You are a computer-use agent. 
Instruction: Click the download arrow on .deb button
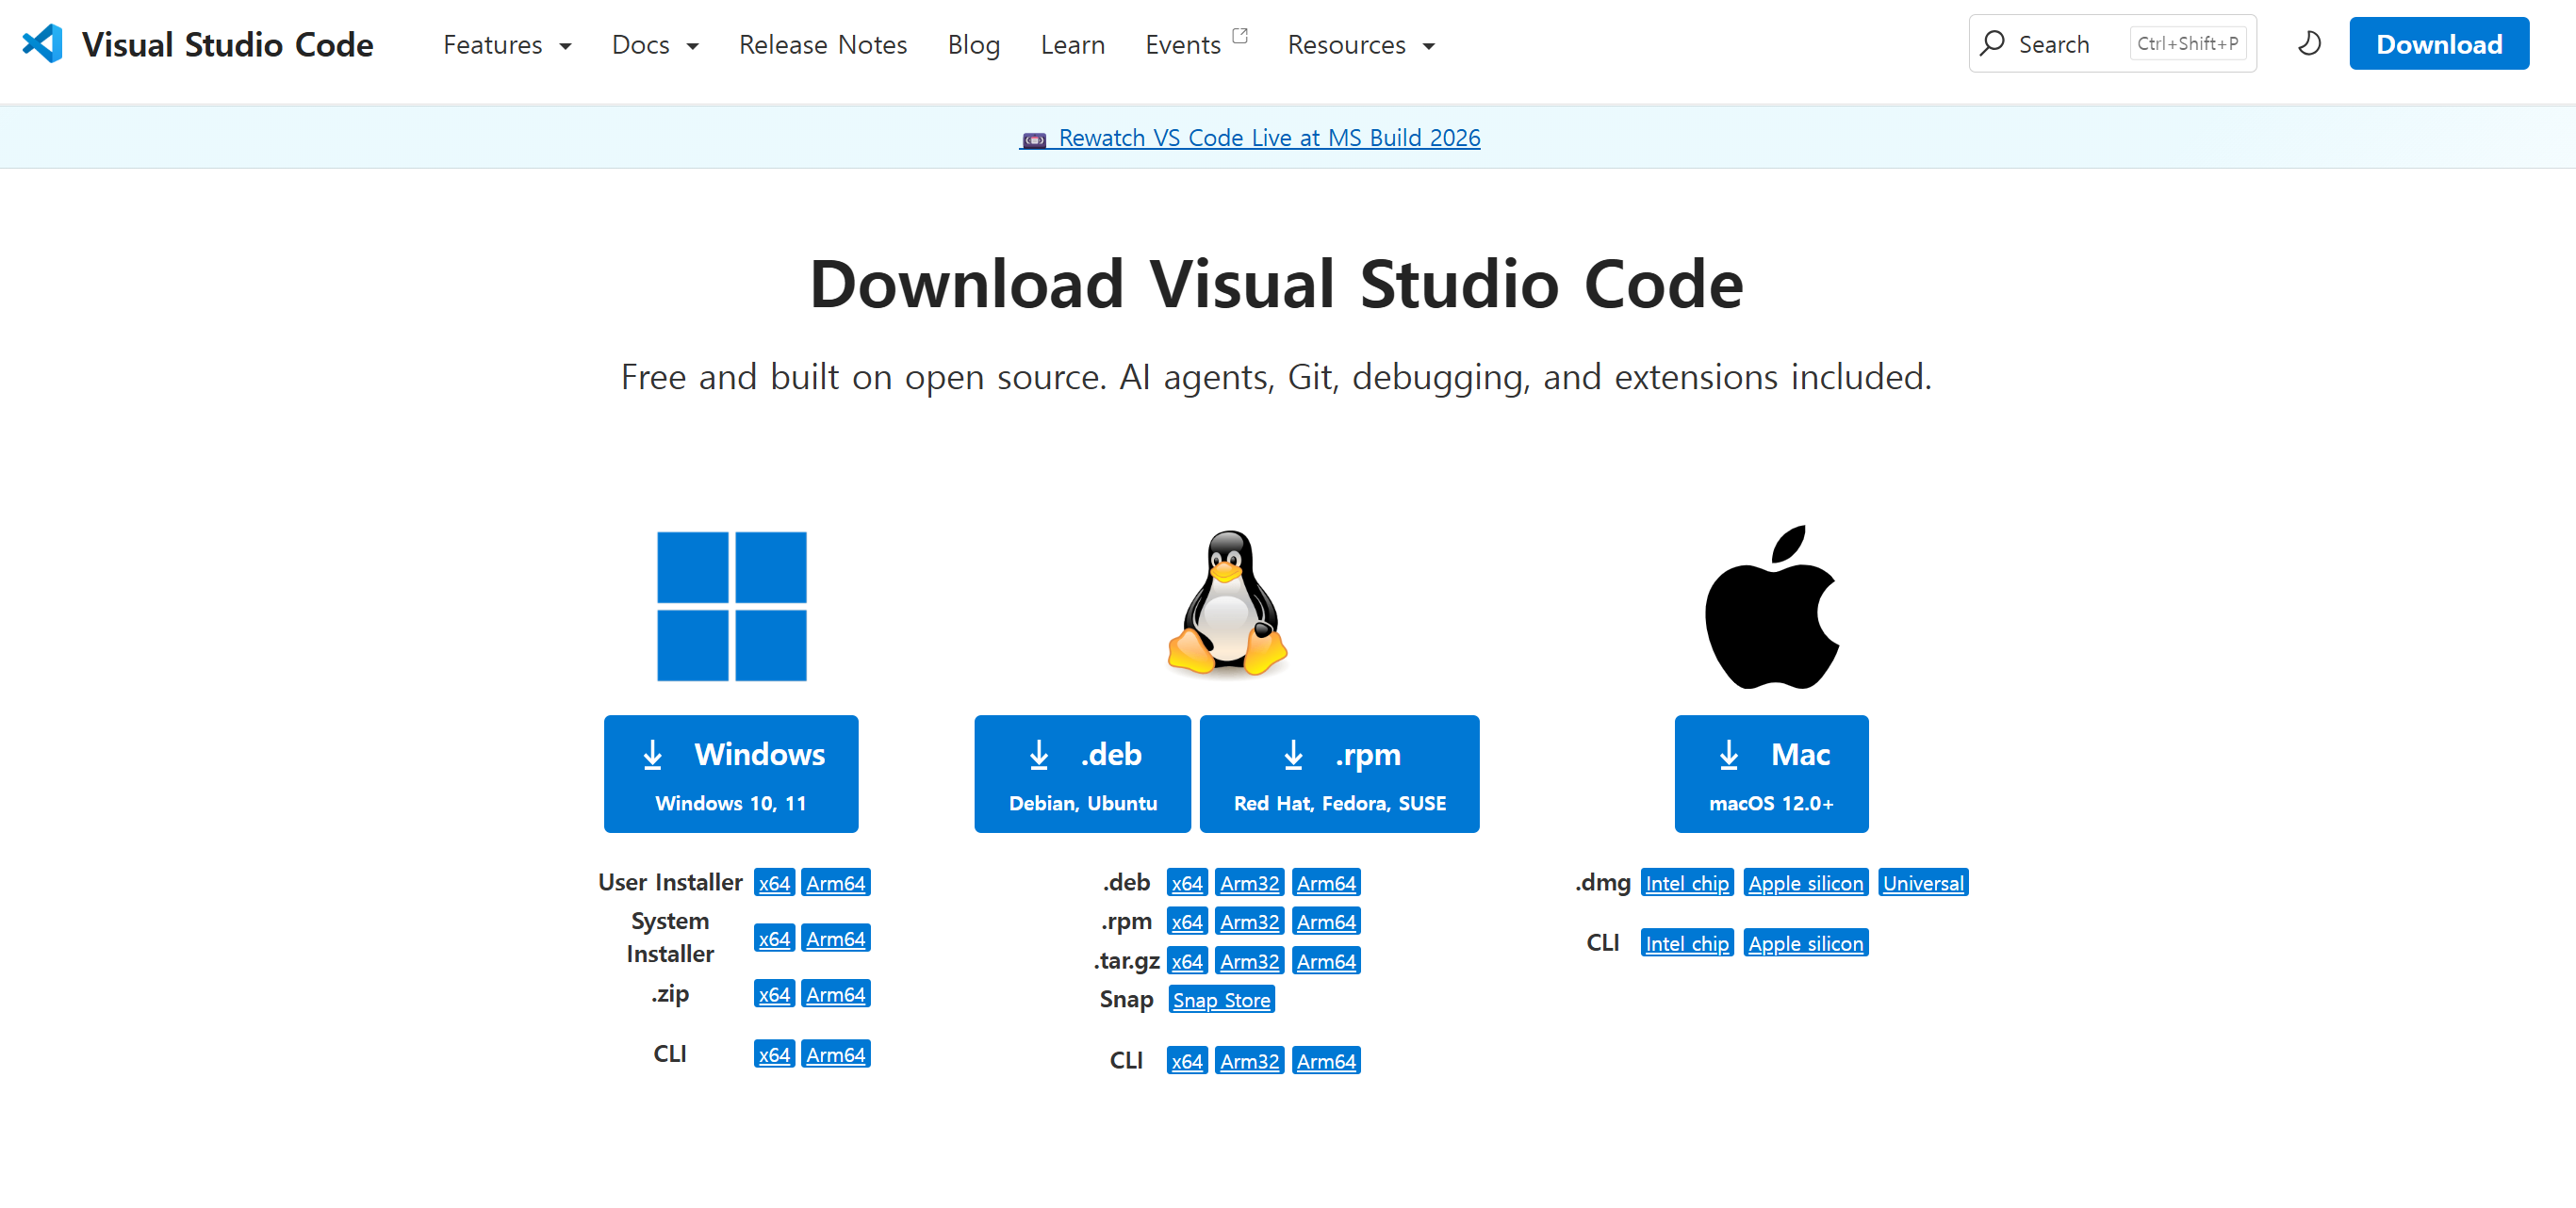pos(1039,754)
